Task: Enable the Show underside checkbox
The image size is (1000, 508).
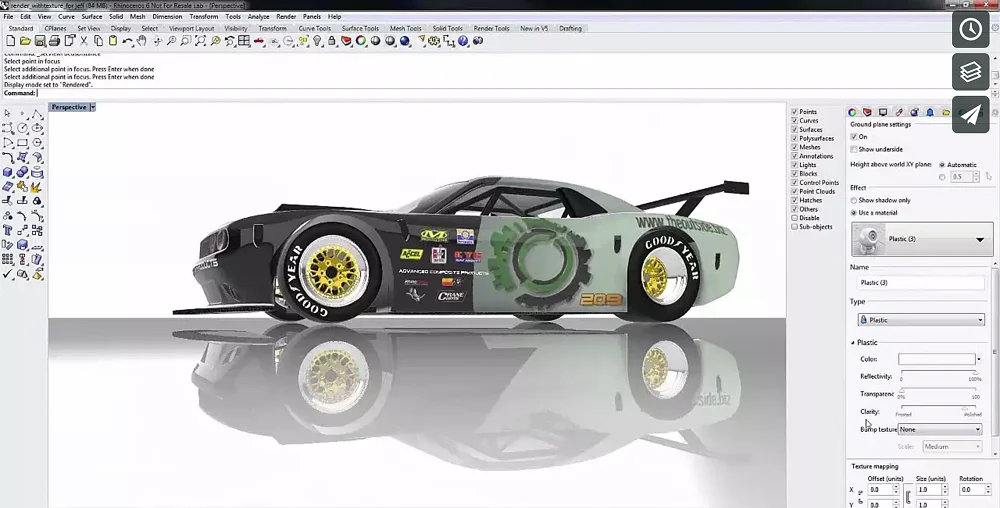Action: point(854,149)
